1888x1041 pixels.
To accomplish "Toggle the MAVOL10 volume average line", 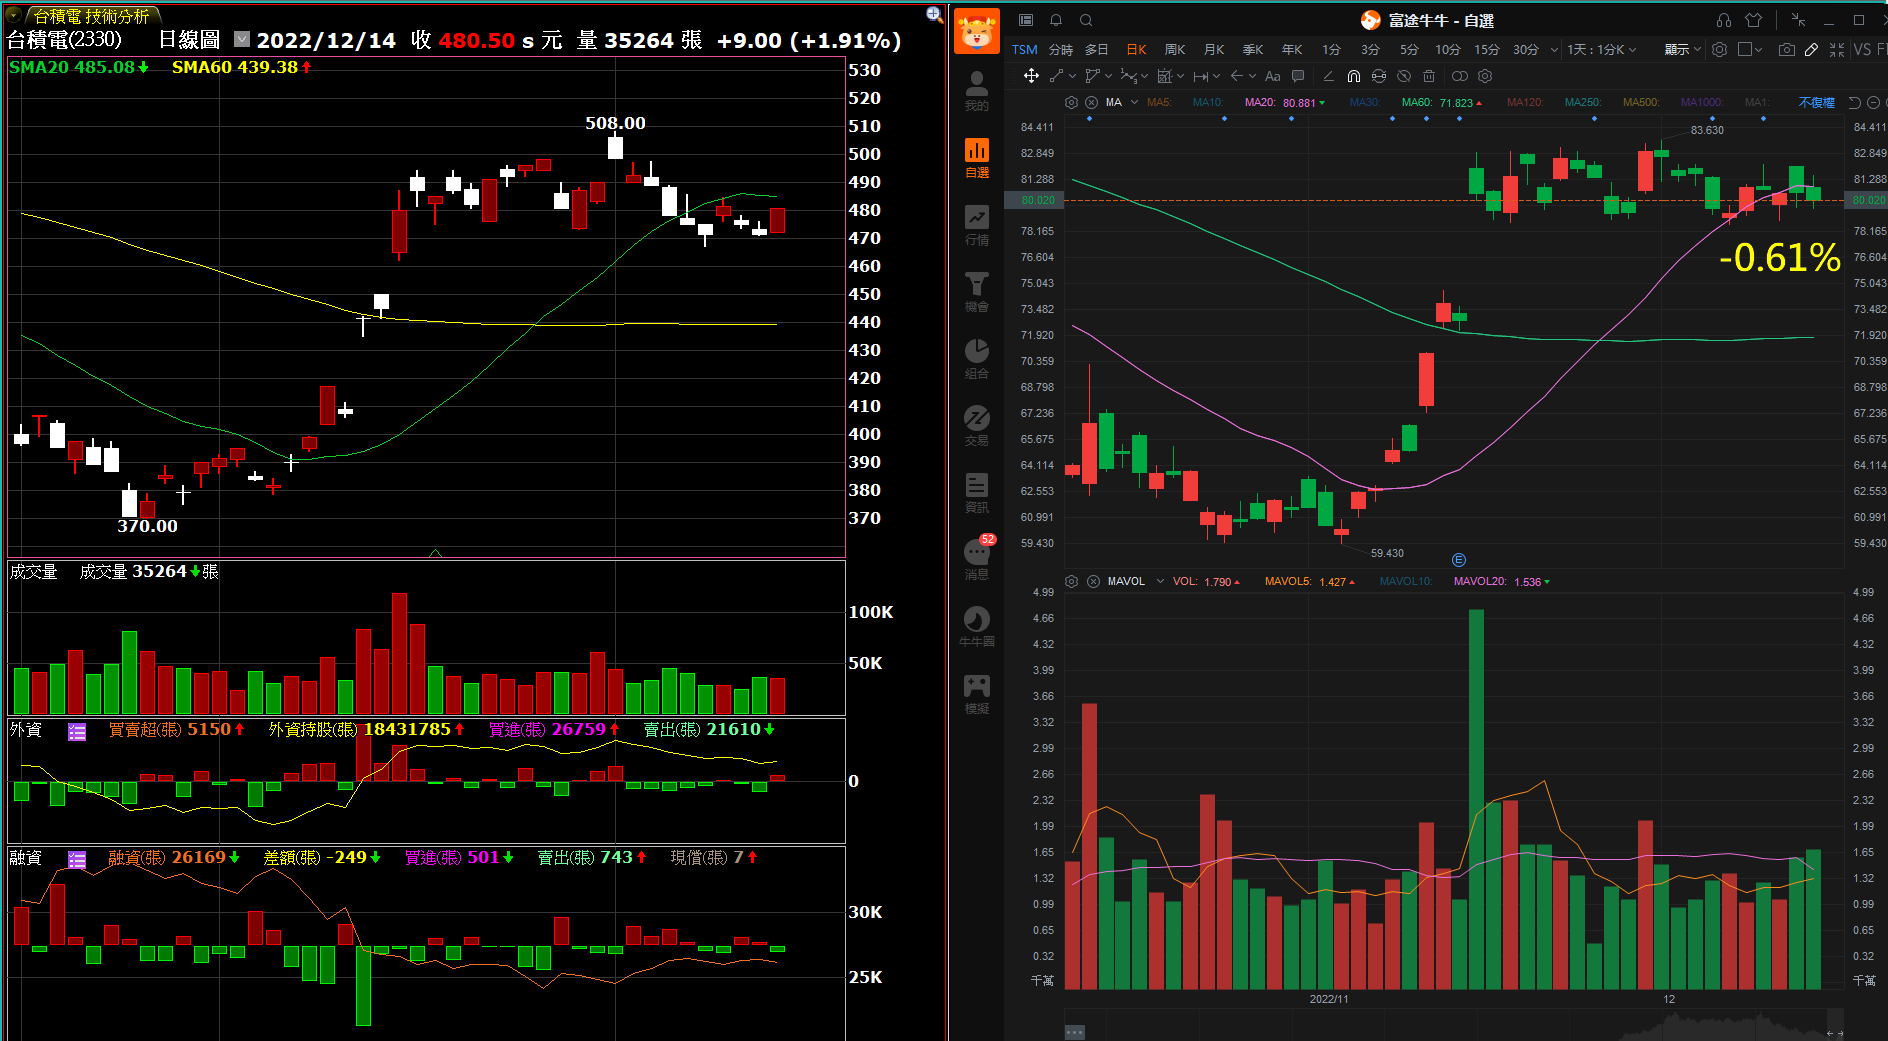I will click(x=1406, y=581).
